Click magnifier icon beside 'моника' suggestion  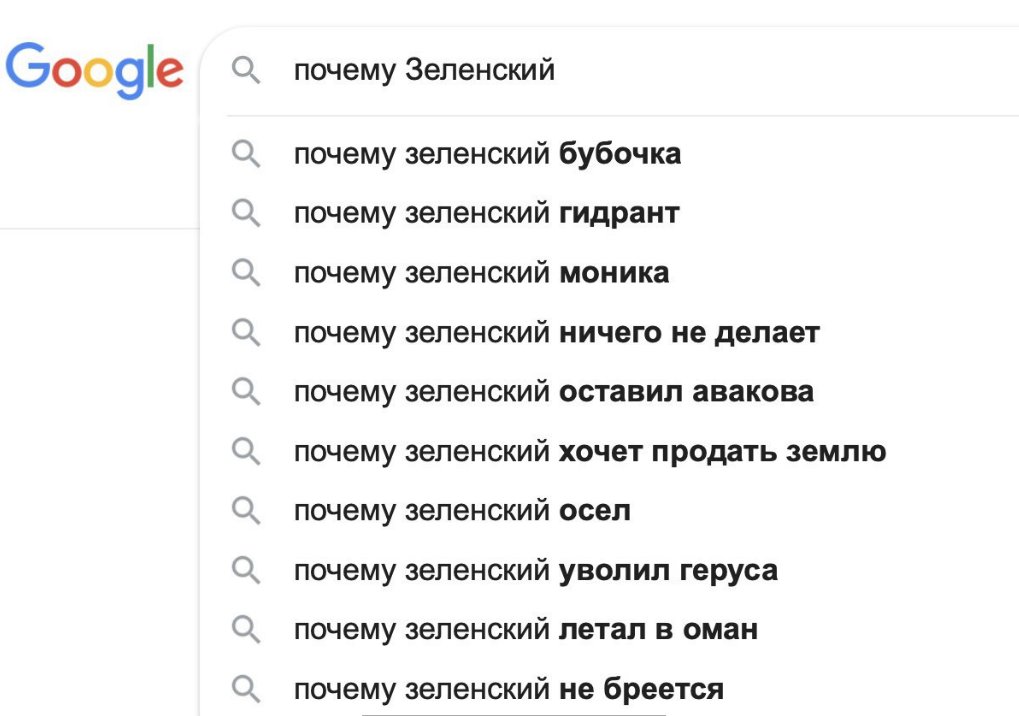[246, 273]
